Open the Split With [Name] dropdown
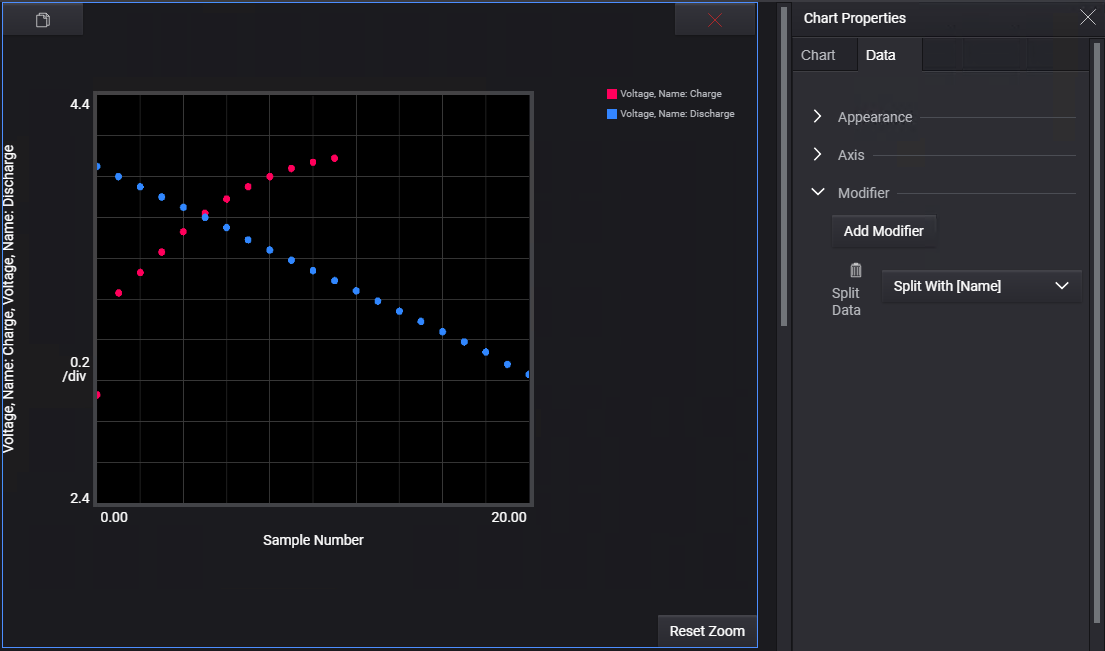The image size is (1105, 651). pyautogui.click(x=981, y=286)
